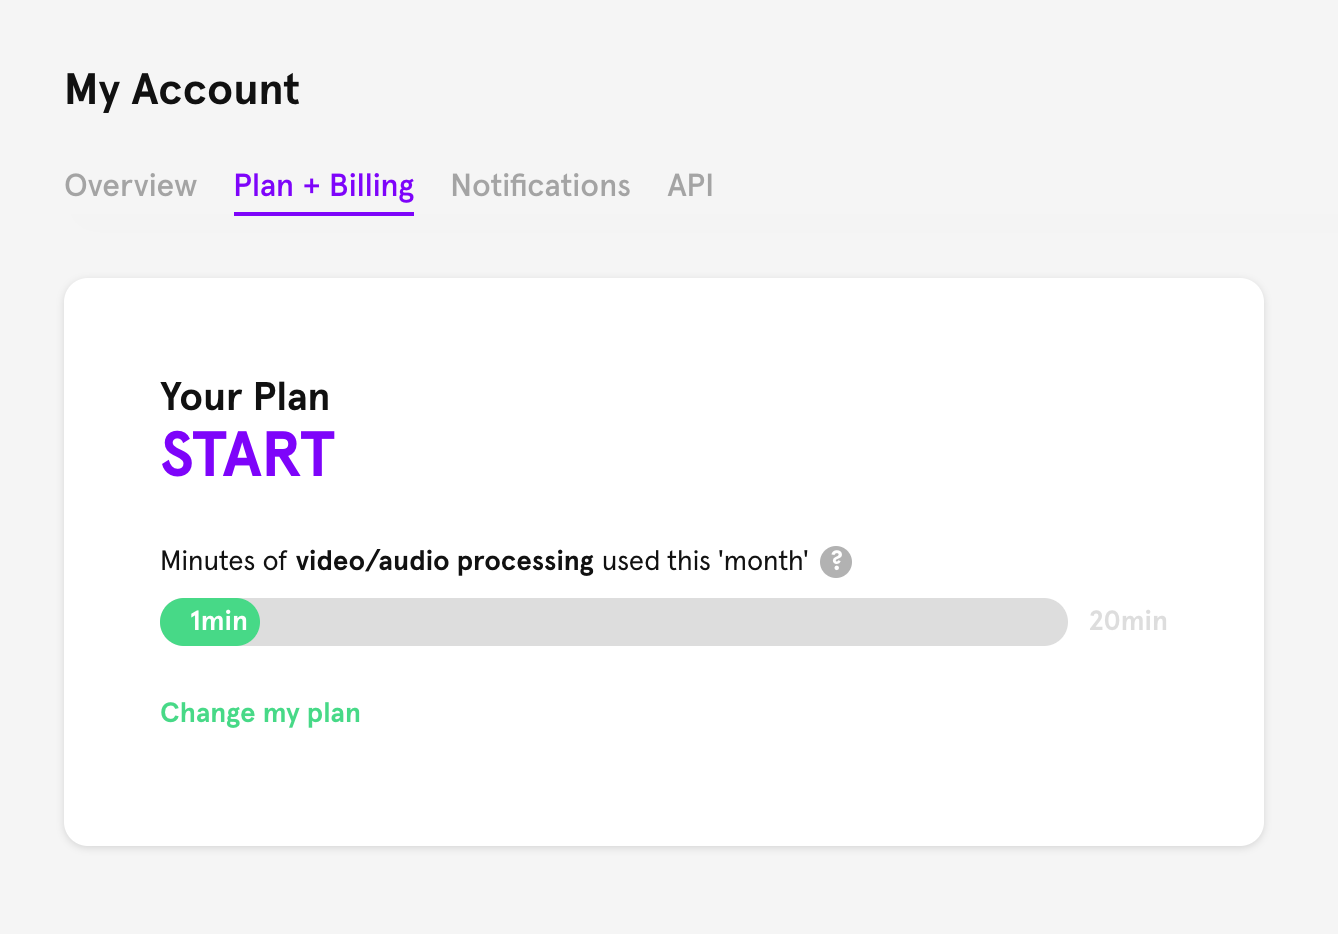Click the My Account page title
Viewport: 1338px width, 934px height.
[x=182, y=90]
